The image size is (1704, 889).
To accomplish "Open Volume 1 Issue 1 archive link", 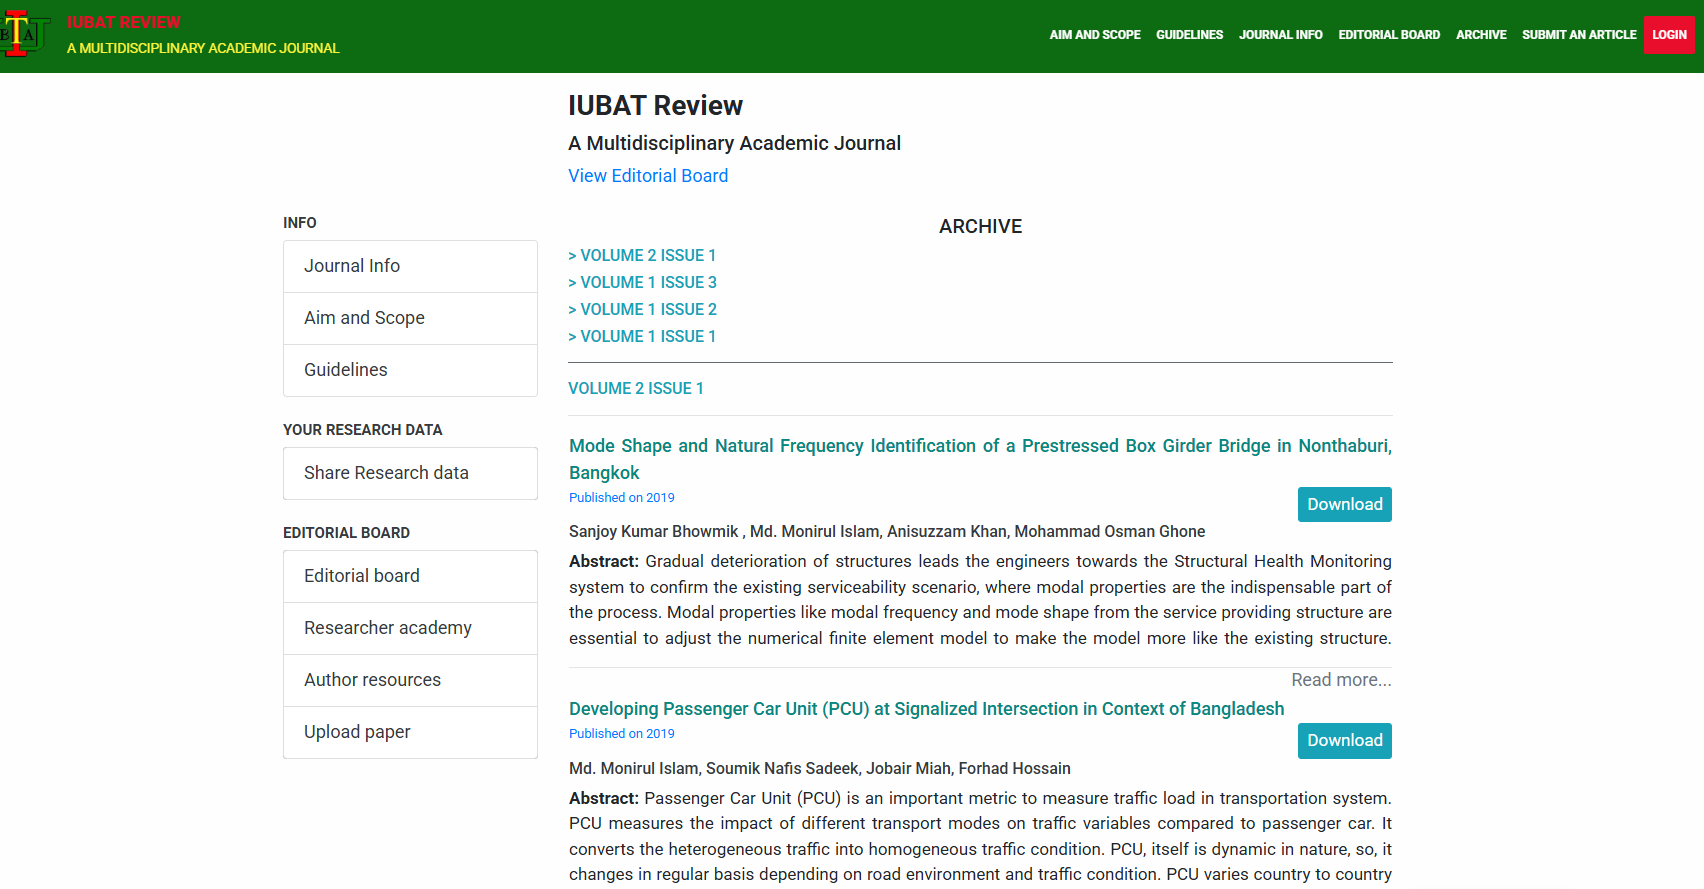I will [x=642, y=337].
